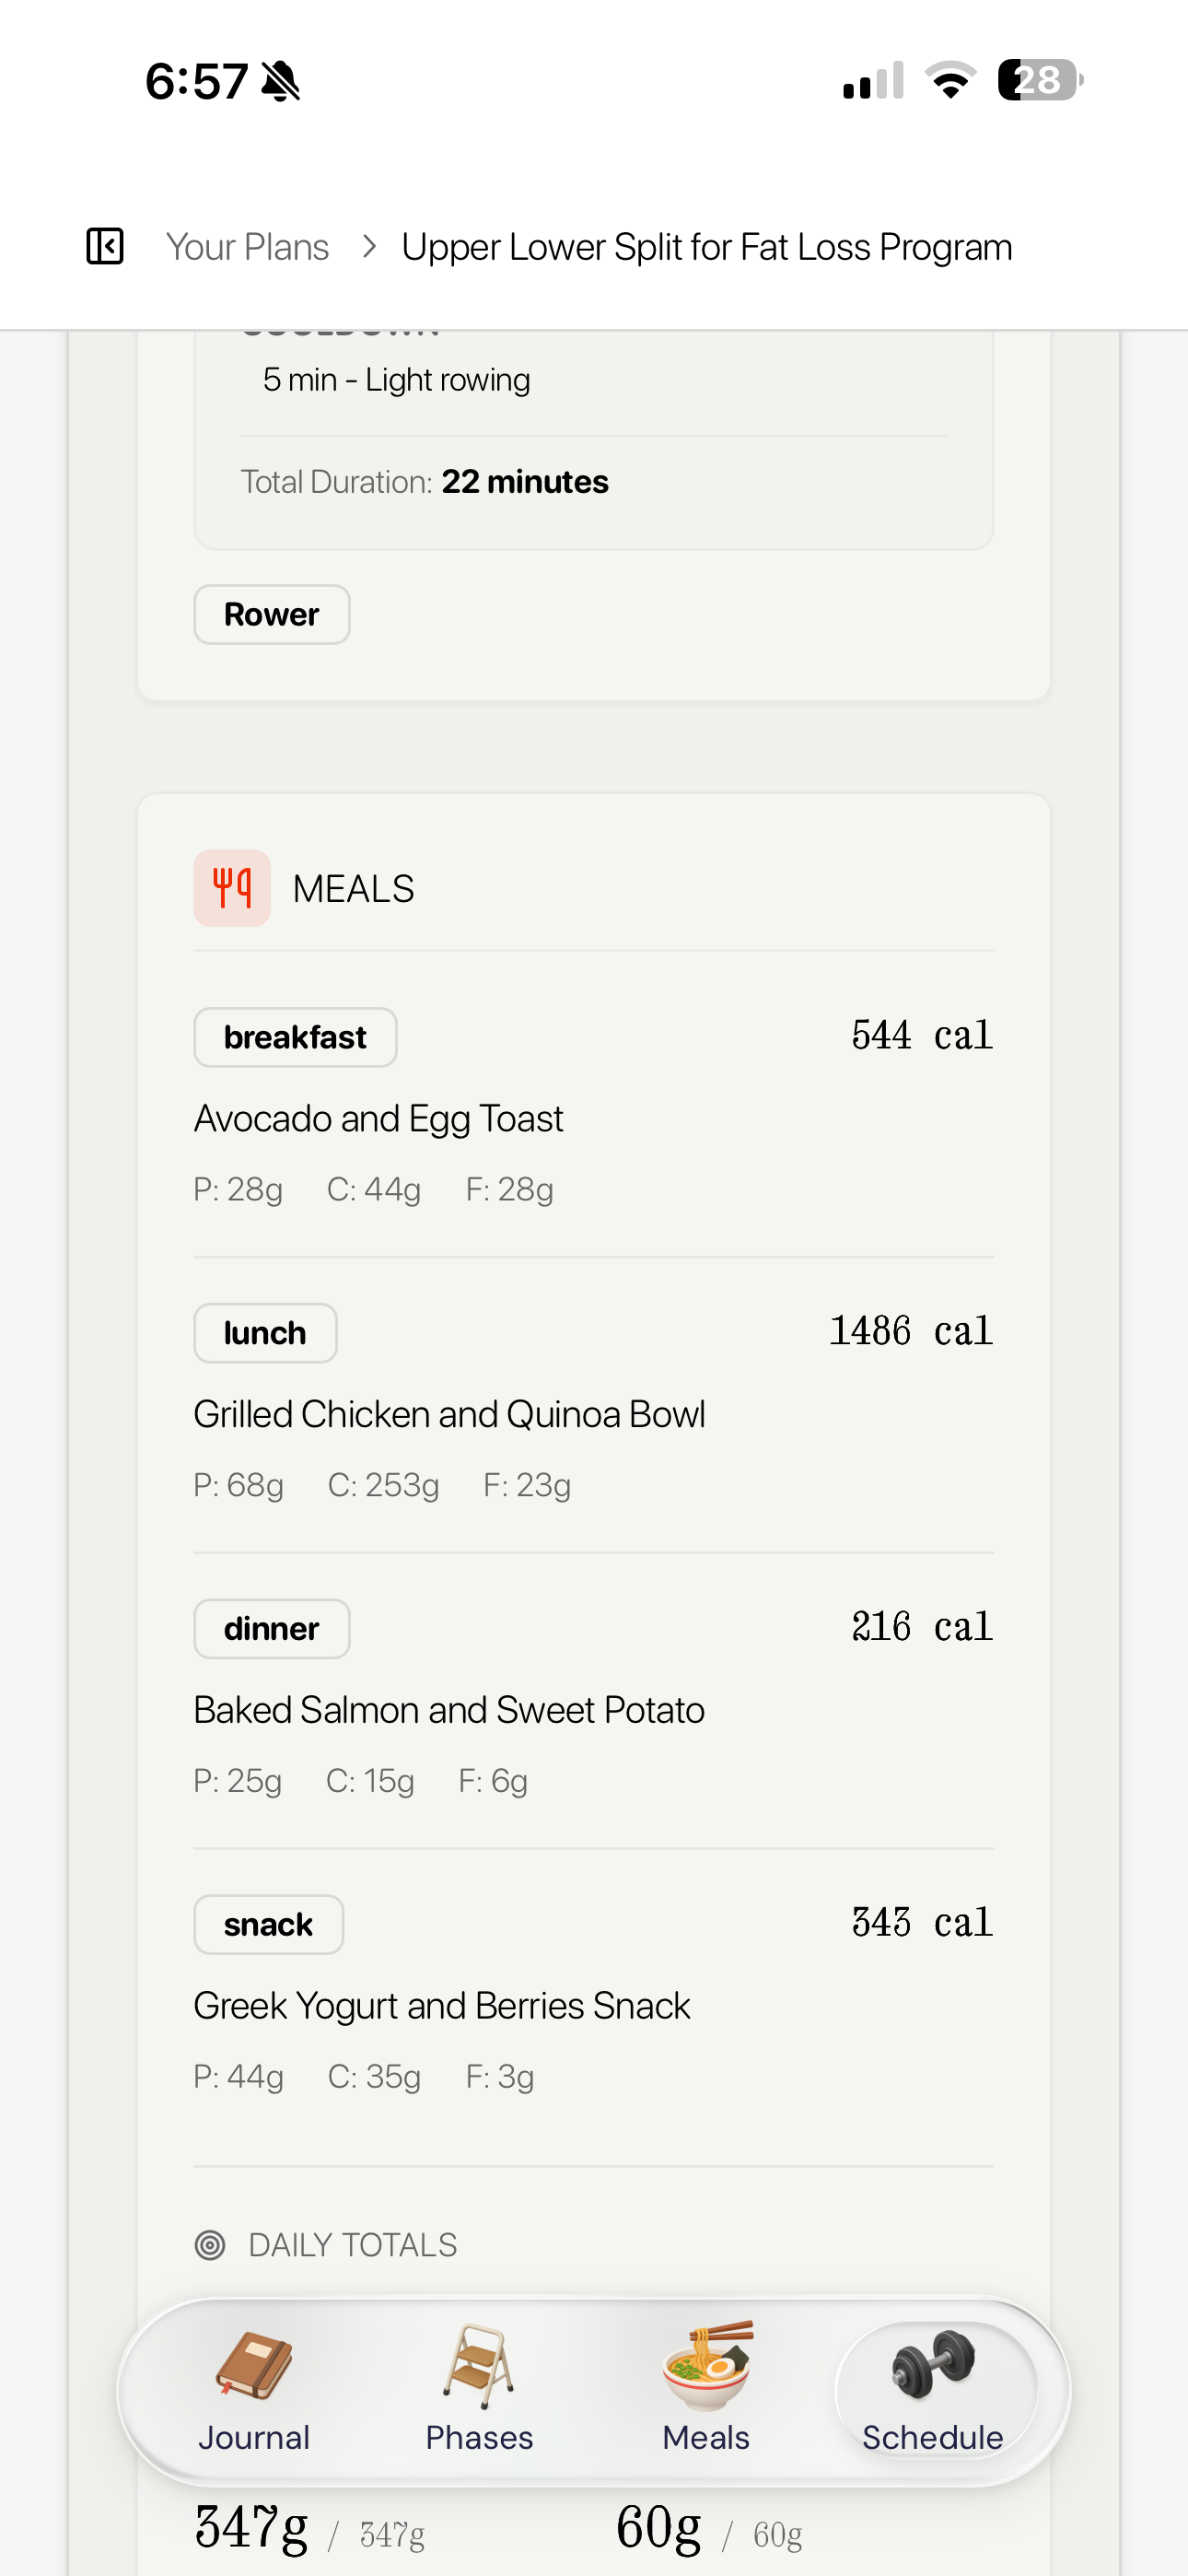Tap the red fork-and-knife MEALS icon

232,887
